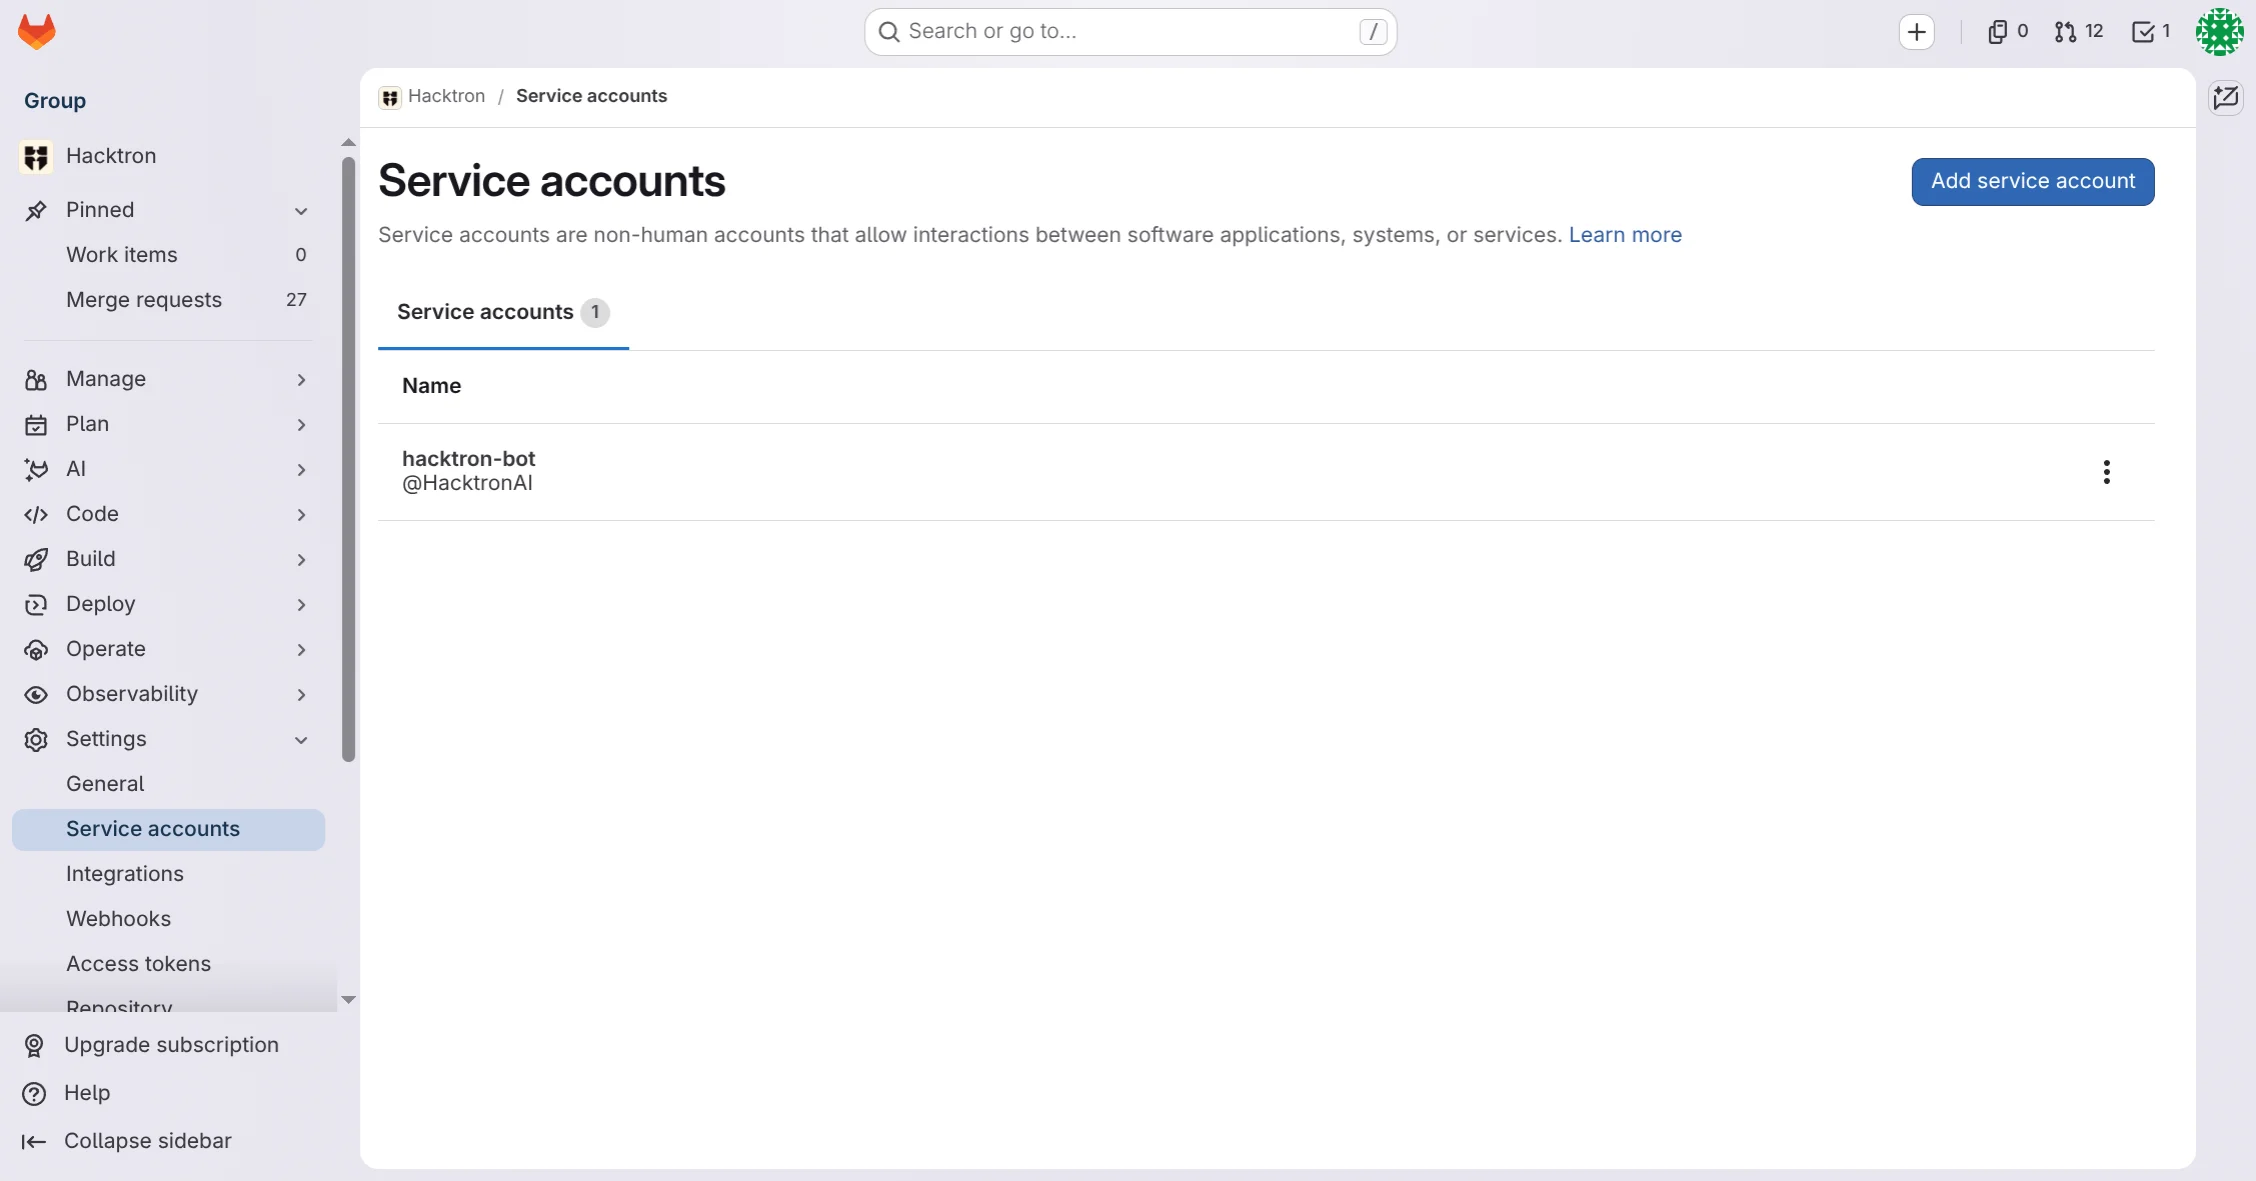Image resolution: width=2256 pixels, height=1181 pixels.
Task: Click the Collapse sidebar arrow icon
Action: tap(34, 1141)
